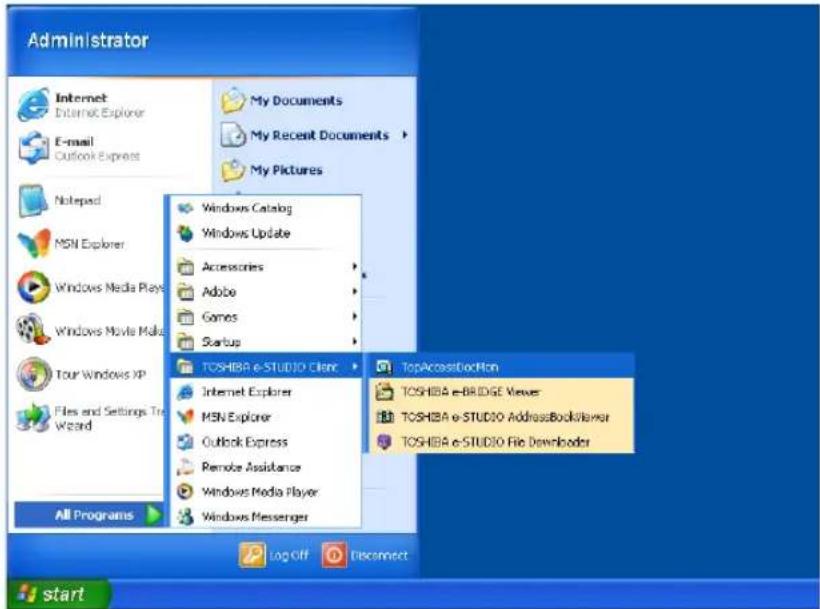The width and height of the screenshot is (820, 609).
Task: Expand the Games submenu arrow
Action: click(355, 317)
